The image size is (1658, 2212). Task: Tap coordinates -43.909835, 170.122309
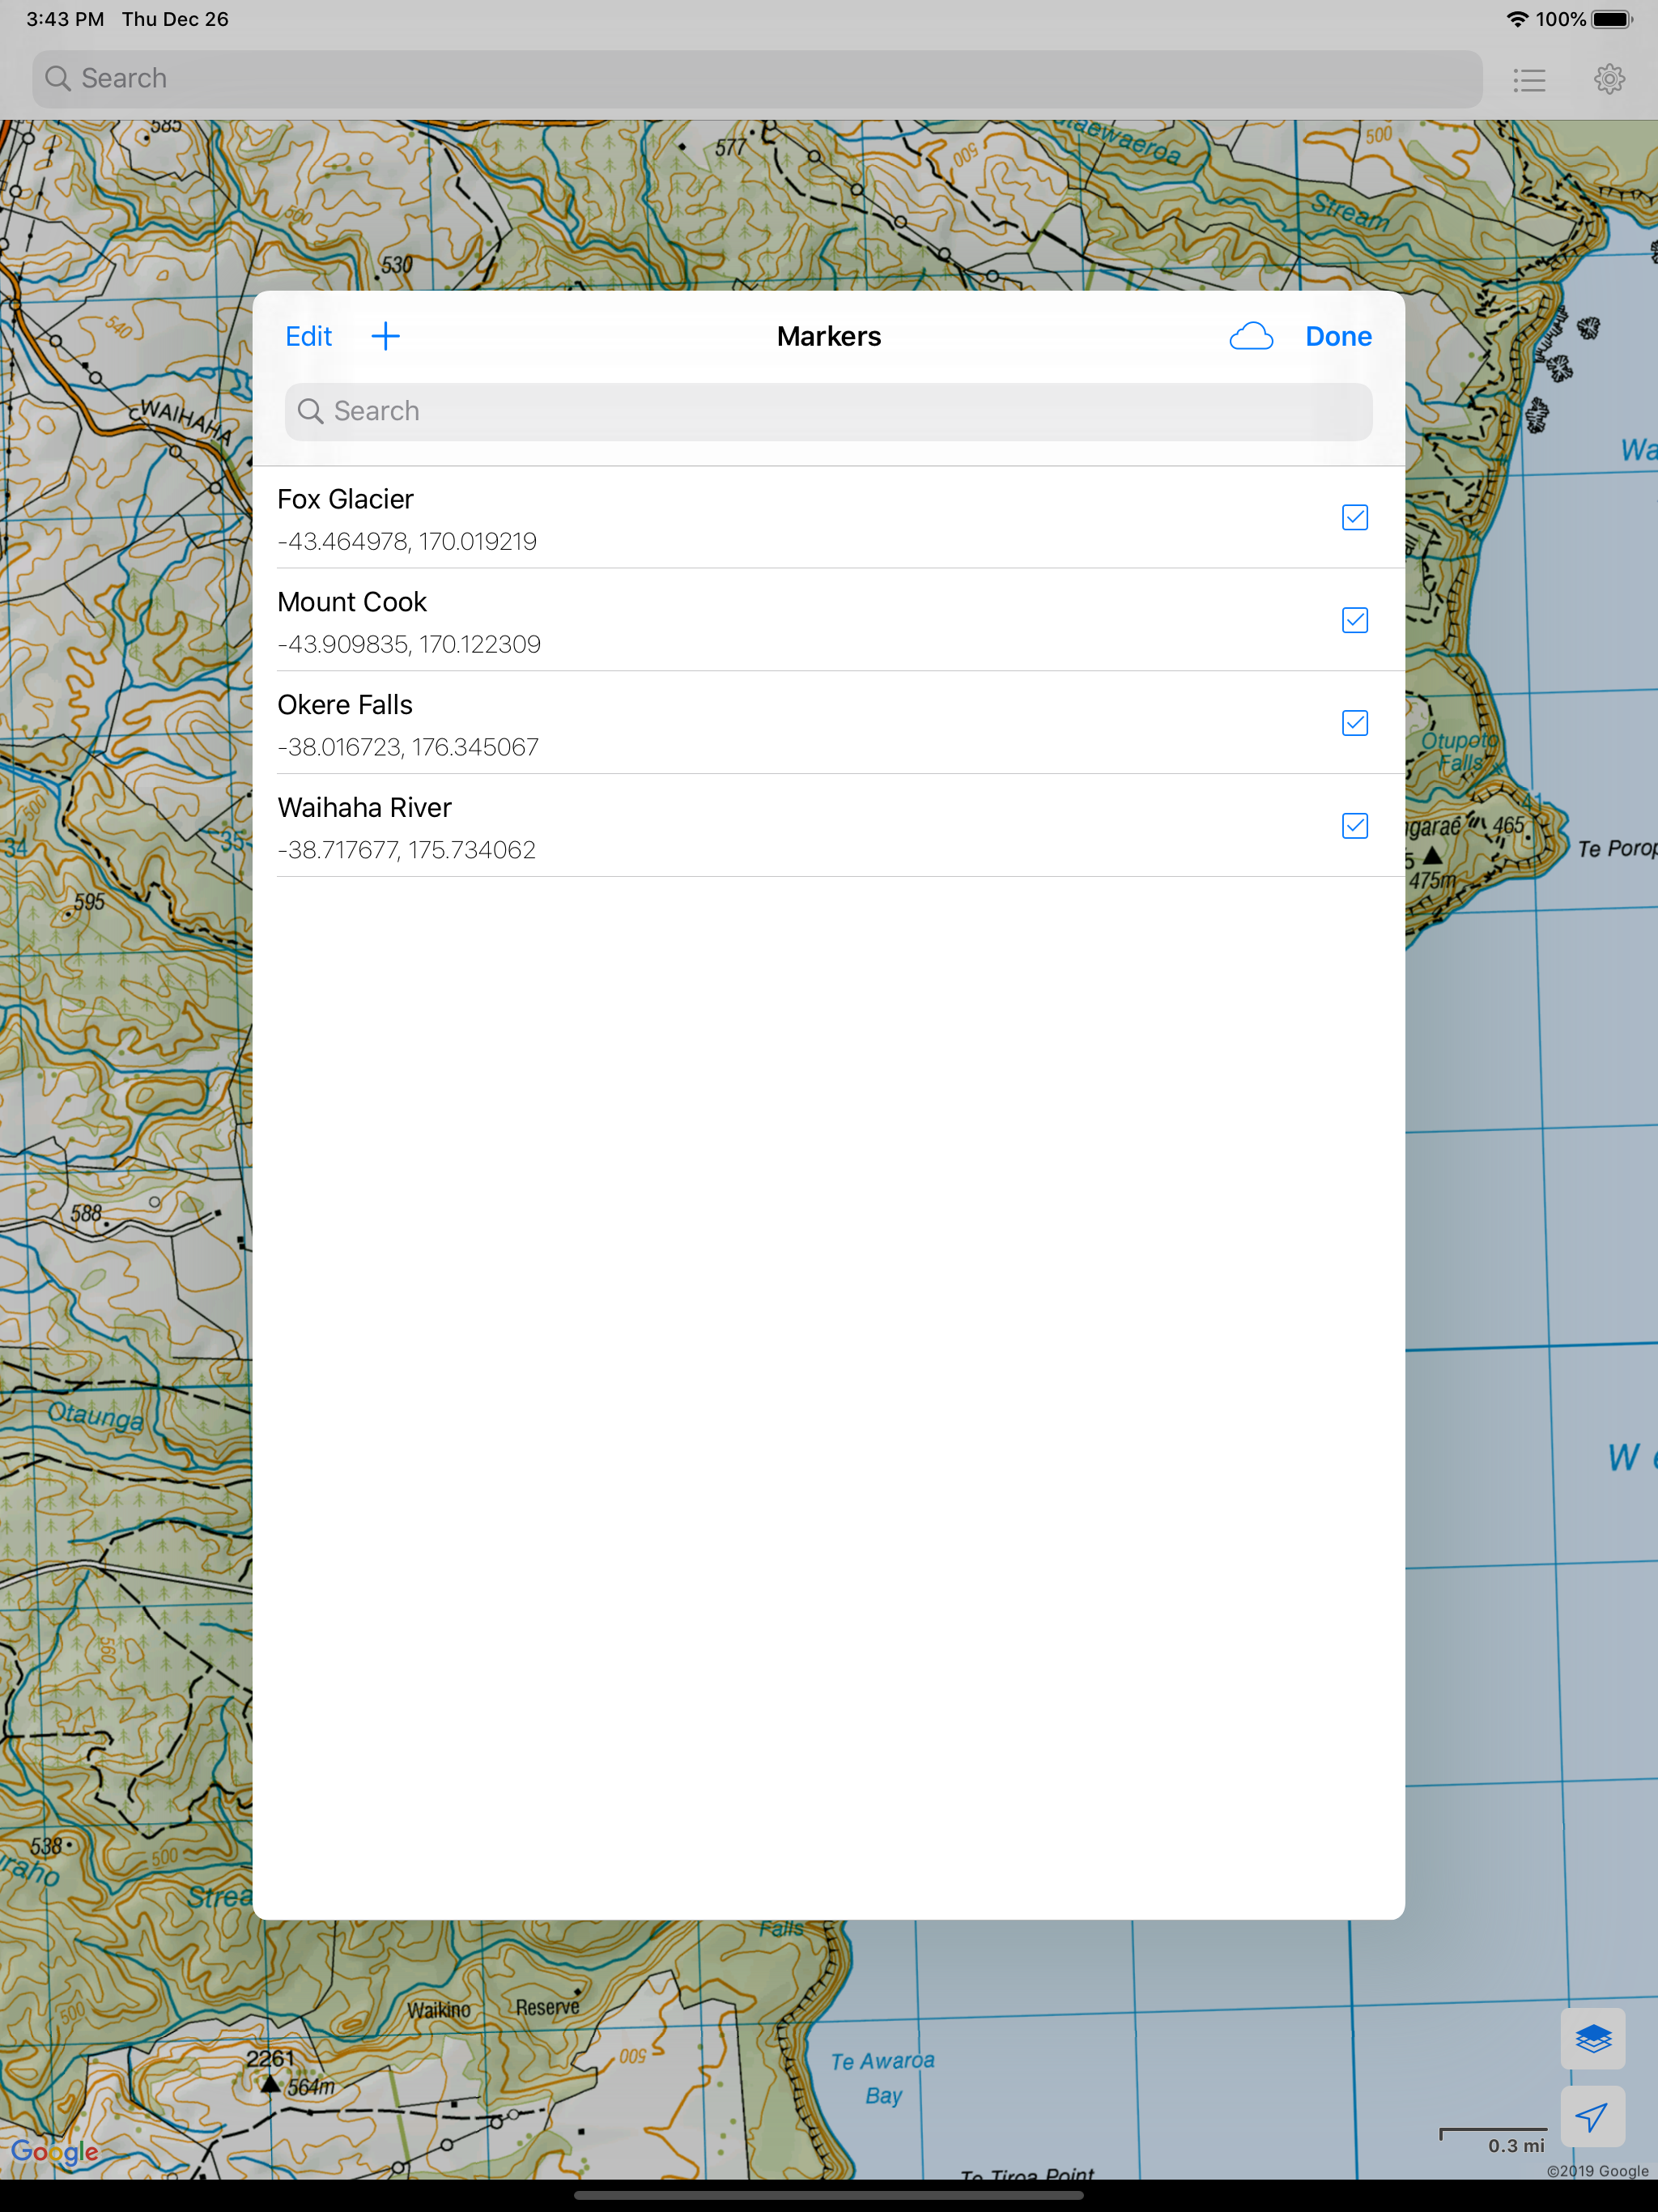[x=409, y=644]
